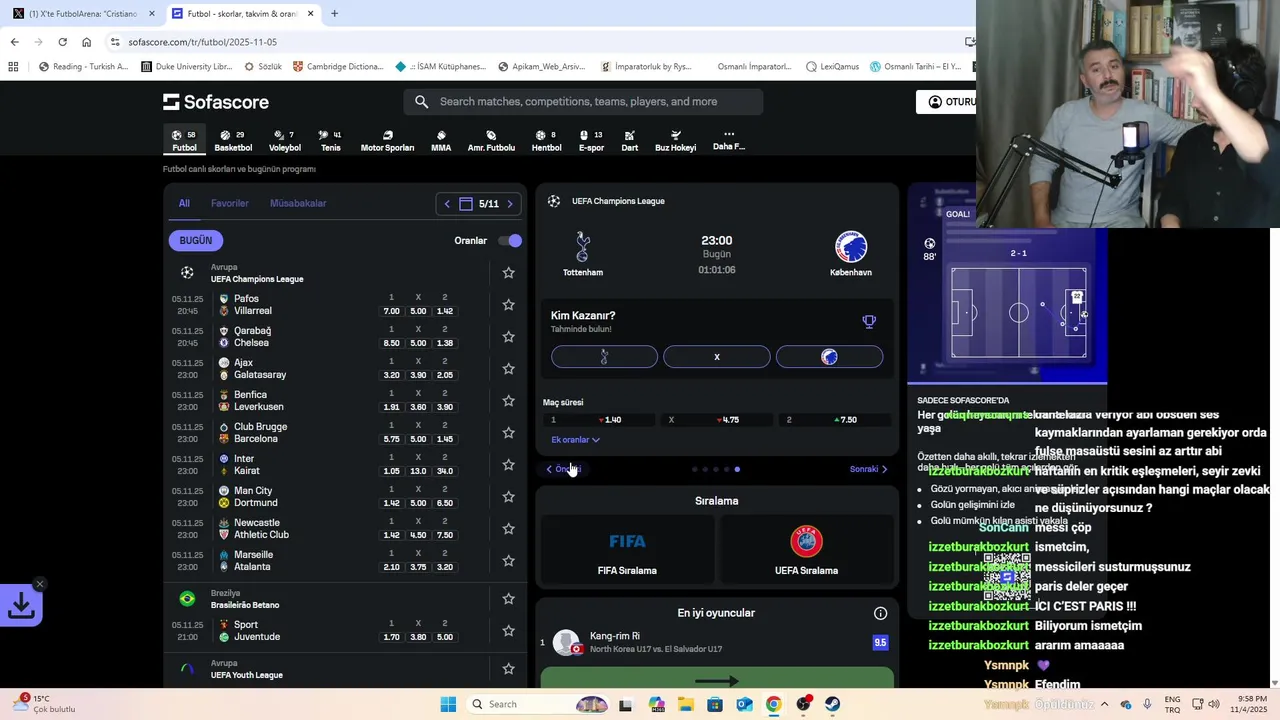Select the Hentbol sport icon
Image resolution: width=1280 pixels, height=720 pixels.
pos(546,140)
